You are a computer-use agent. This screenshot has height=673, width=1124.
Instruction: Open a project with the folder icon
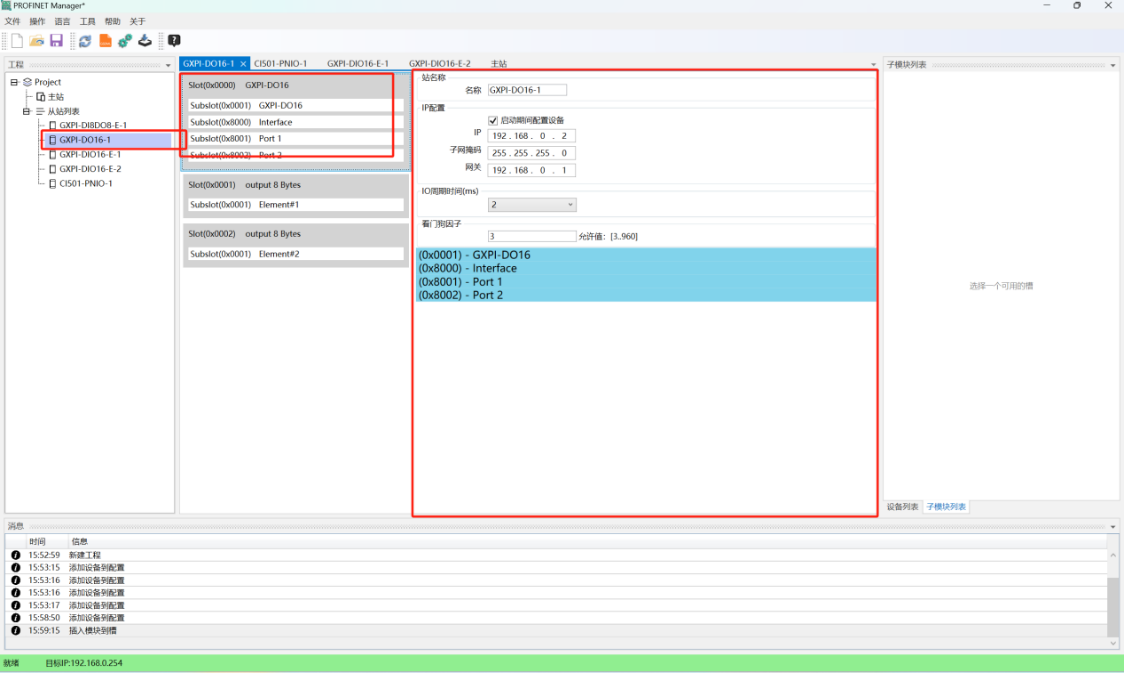click(x=37, y=41)
